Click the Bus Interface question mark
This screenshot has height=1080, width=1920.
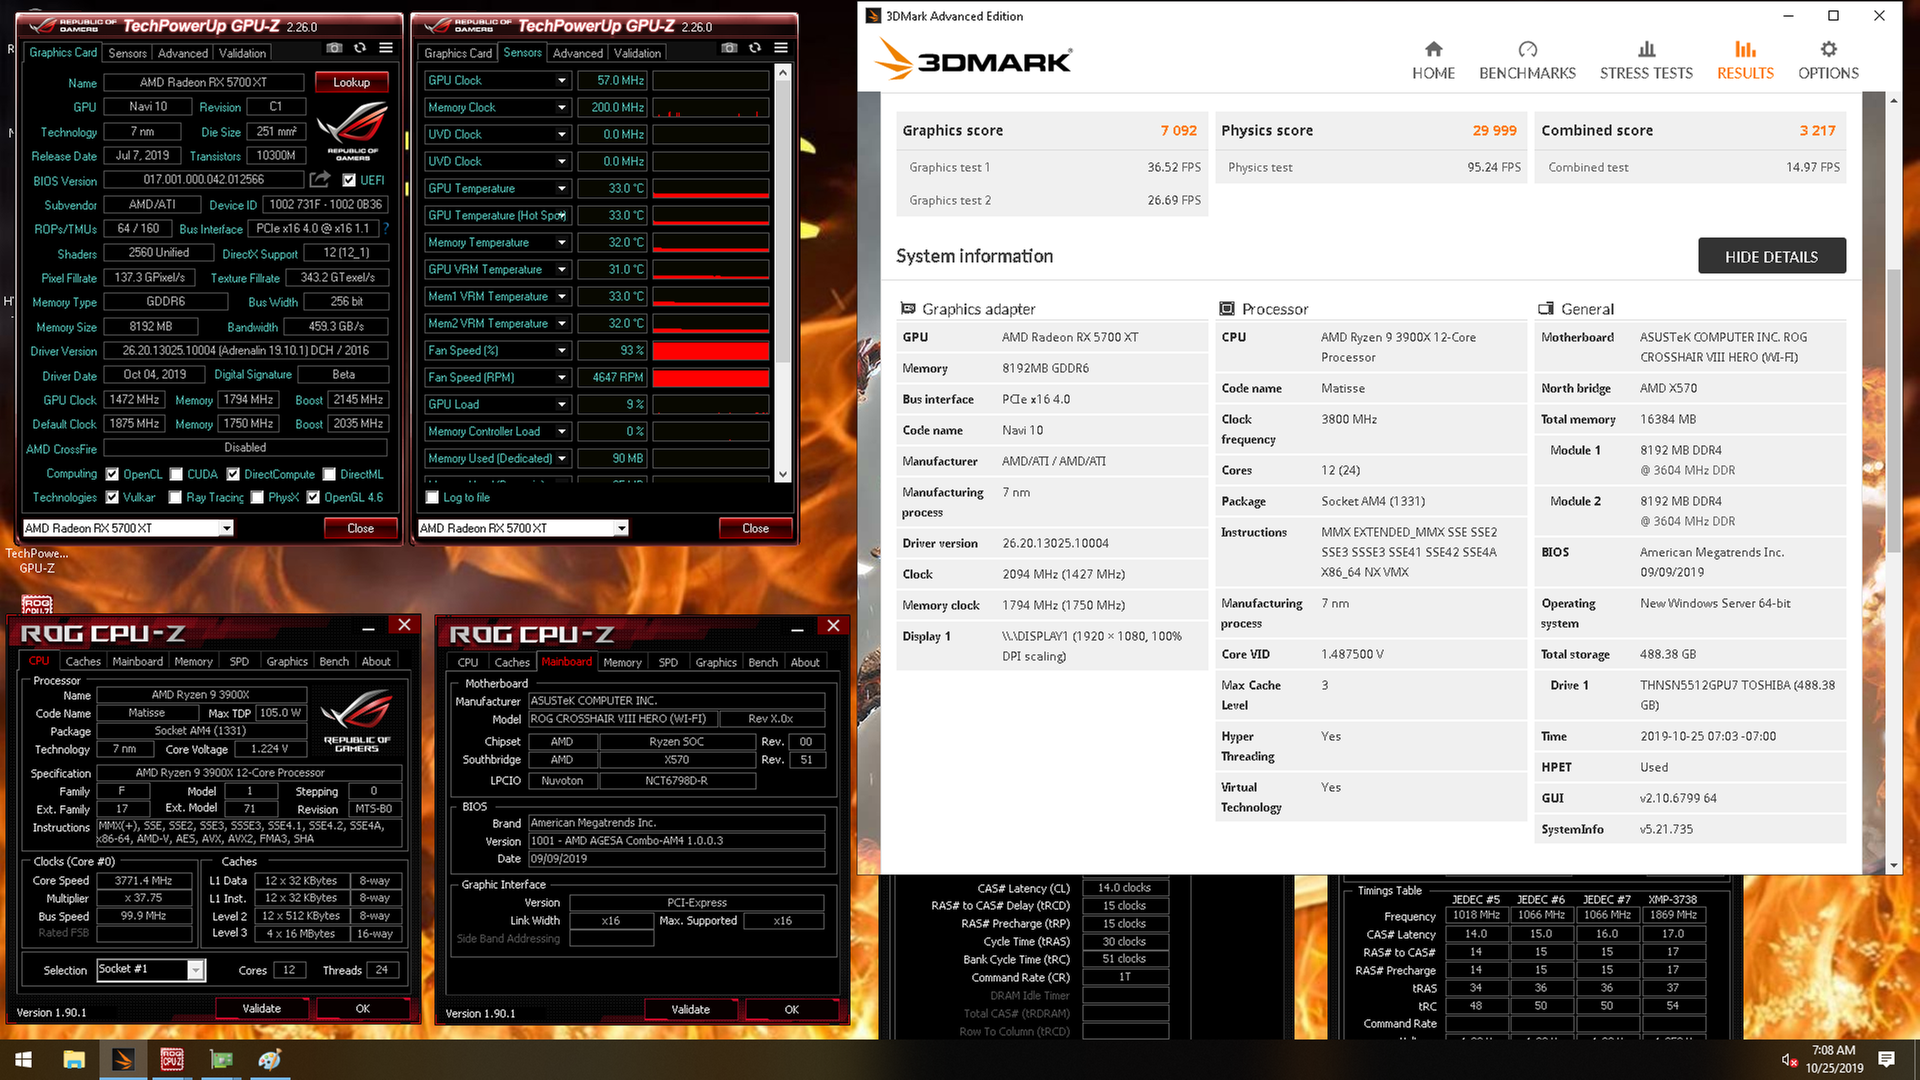tap(386, 229)
